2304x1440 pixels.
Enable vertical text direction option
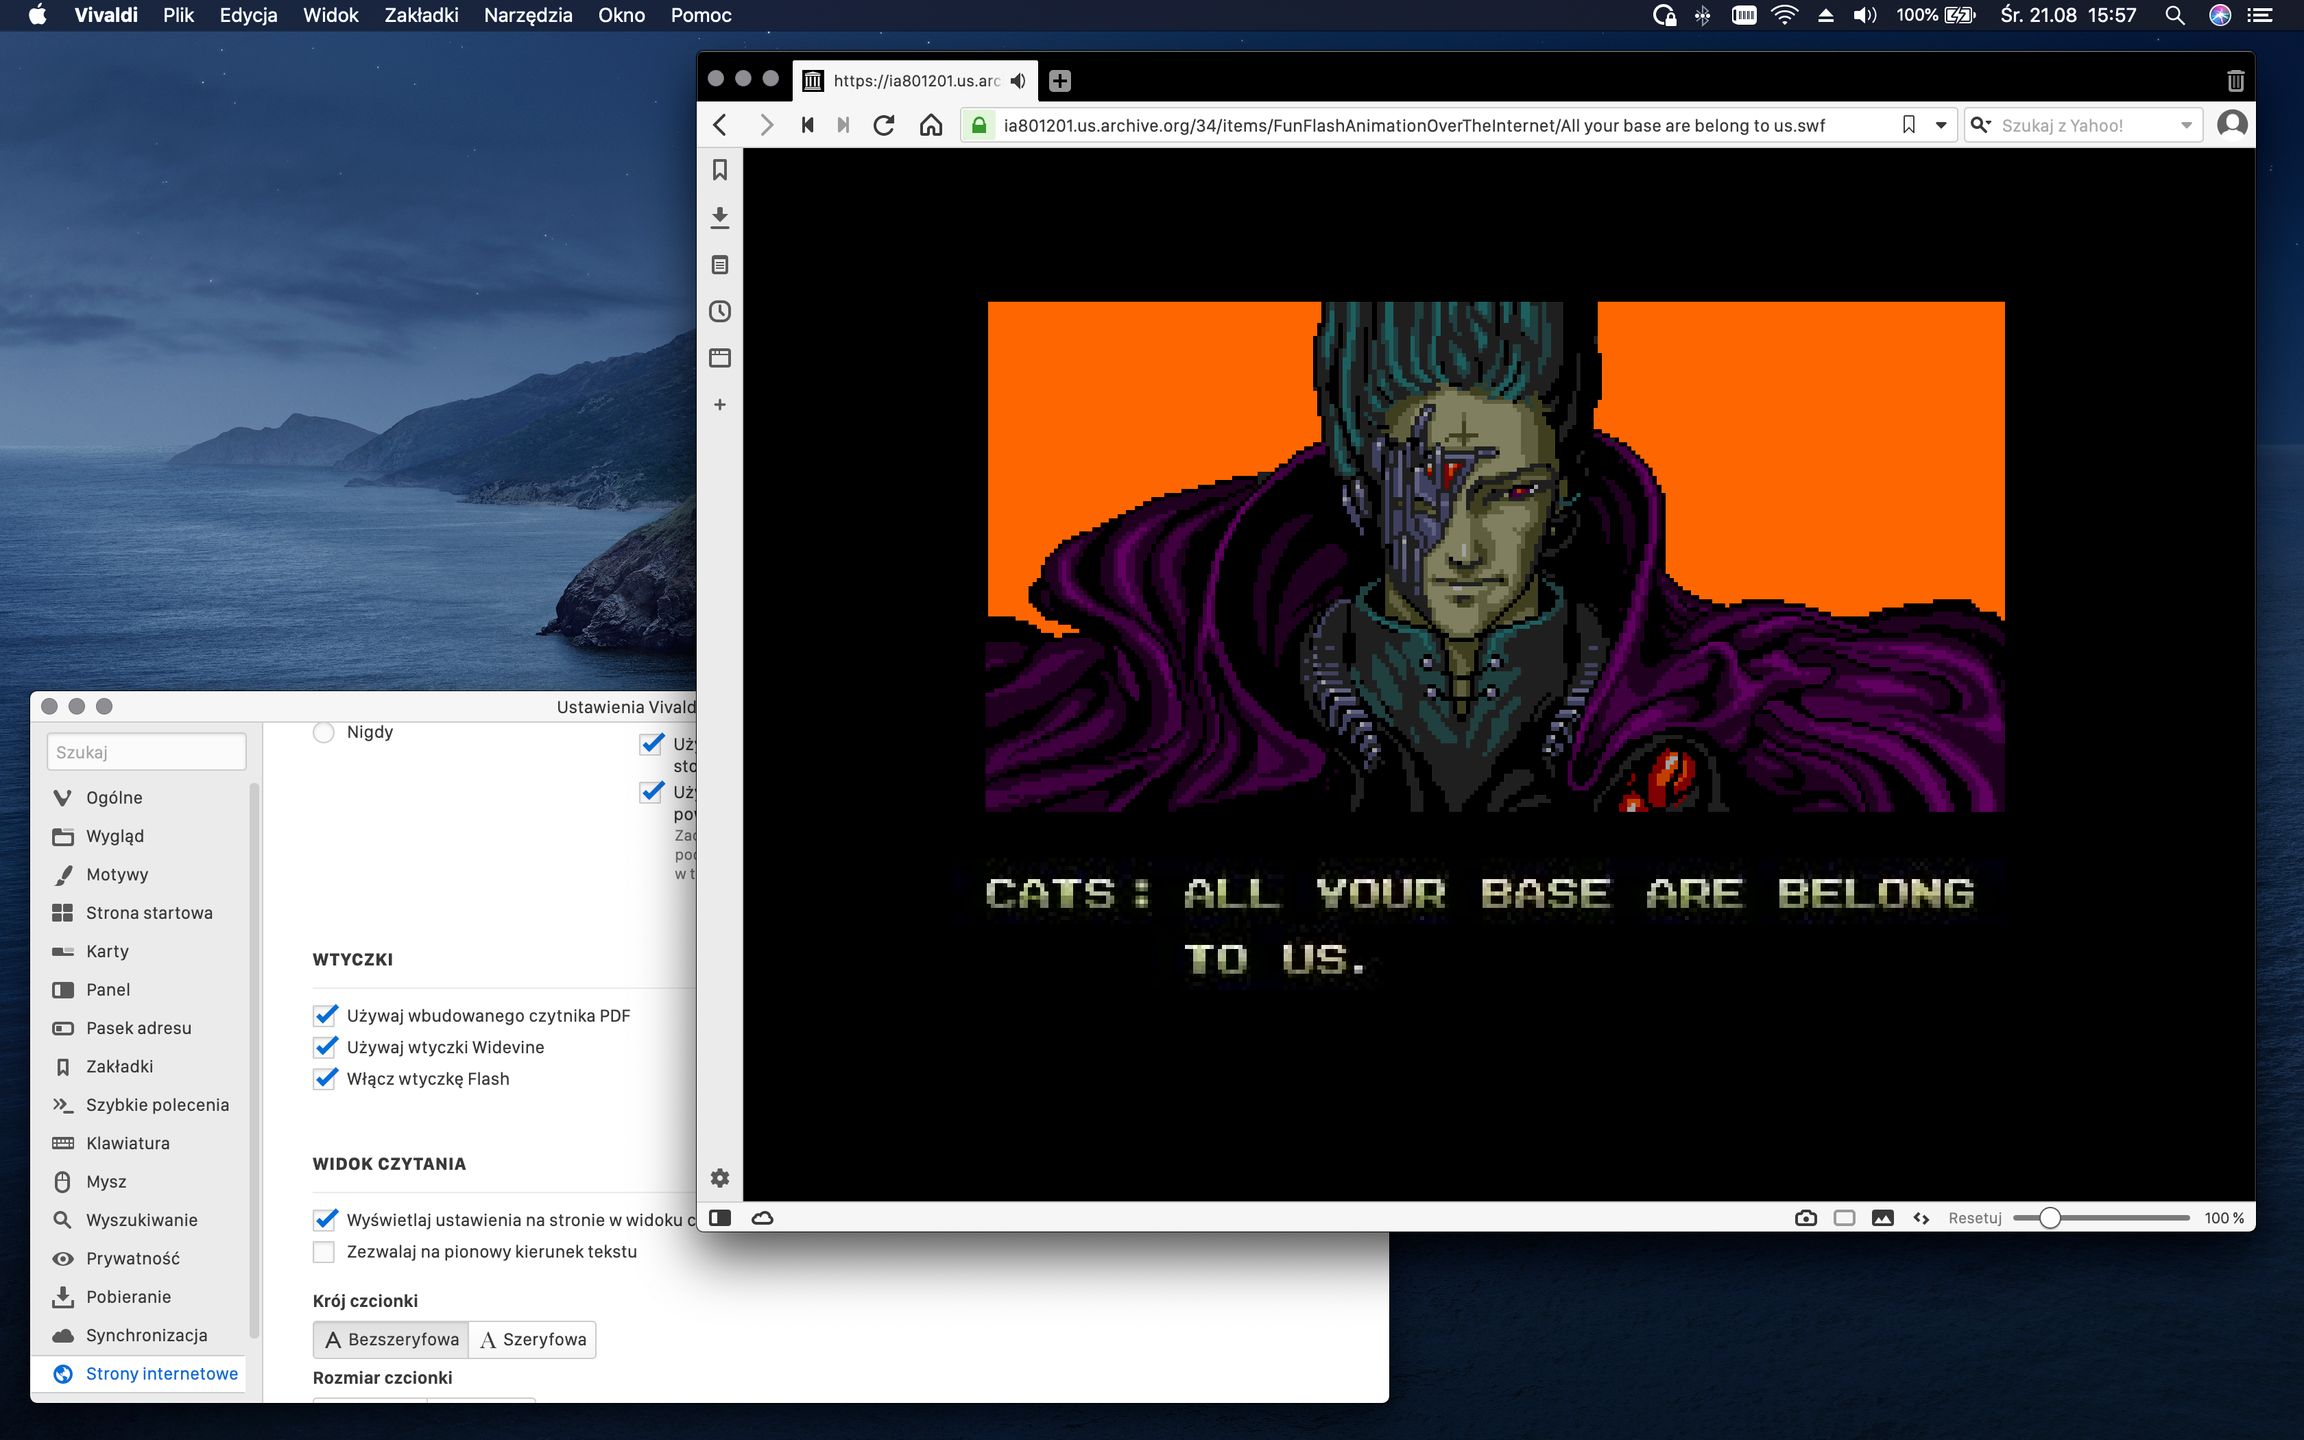tap(325, 1251)
